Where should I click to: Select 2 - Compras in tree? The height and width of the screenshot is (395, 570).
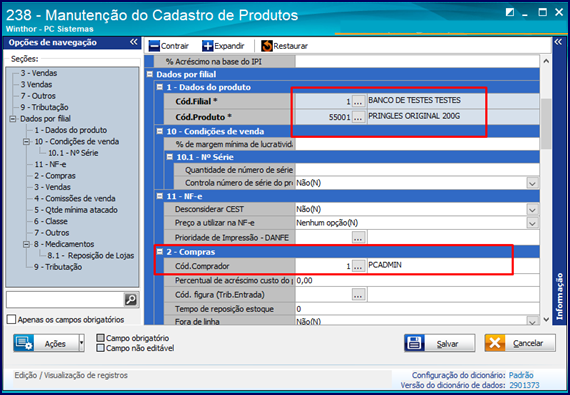[55, 176]
